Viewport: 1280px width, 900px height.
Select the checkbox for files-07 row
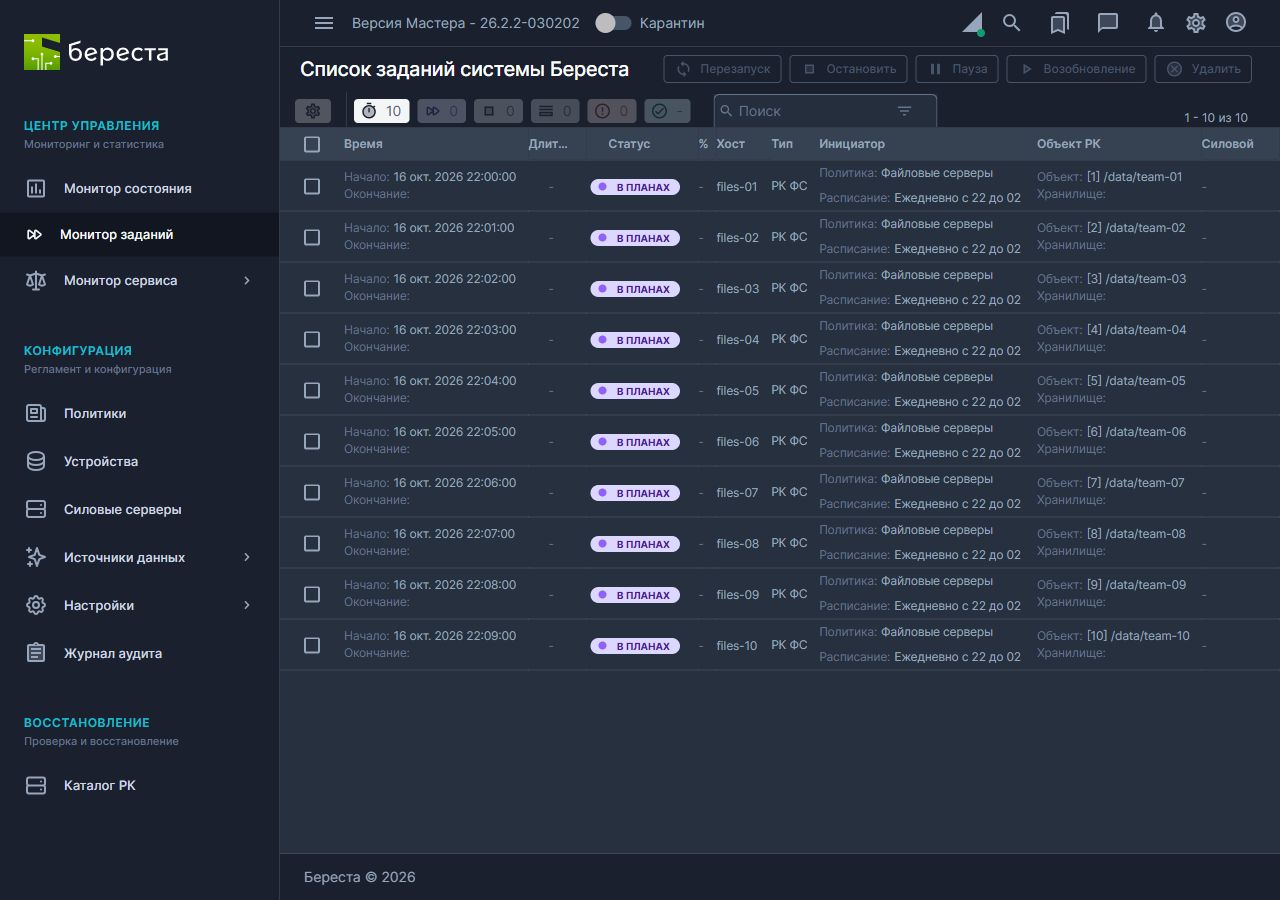(312, 492)
